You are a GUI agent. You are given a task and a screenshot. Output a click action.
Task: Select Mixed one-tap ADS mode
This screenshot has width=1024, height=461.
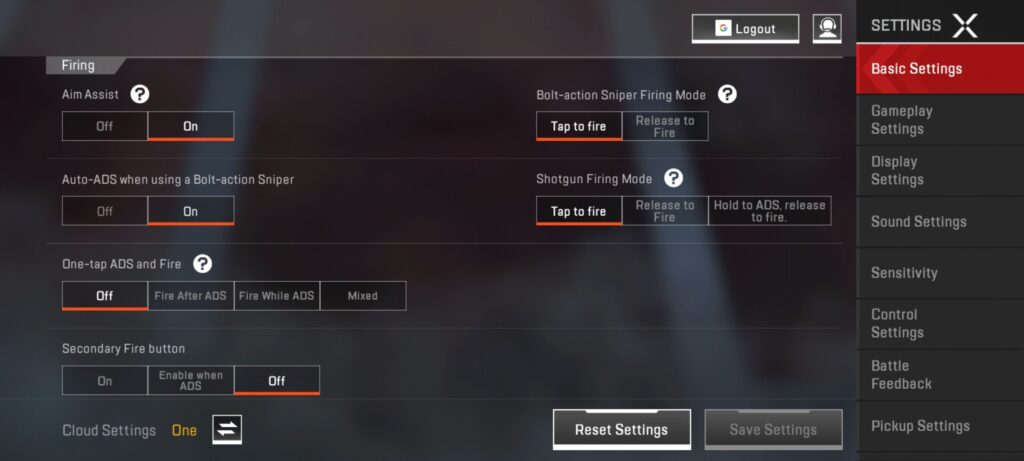[362, 296]
